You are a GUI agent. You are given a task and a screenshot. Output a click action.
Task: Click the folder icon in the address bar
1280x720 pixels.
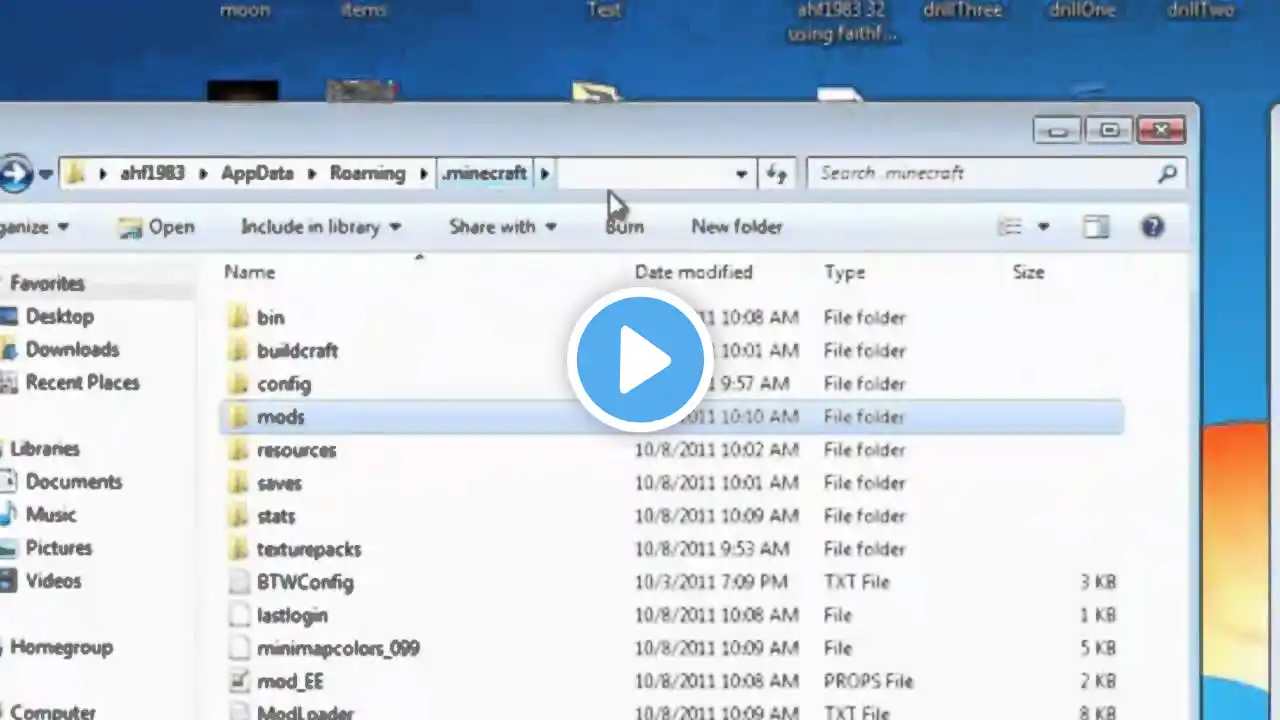(75, 173)
